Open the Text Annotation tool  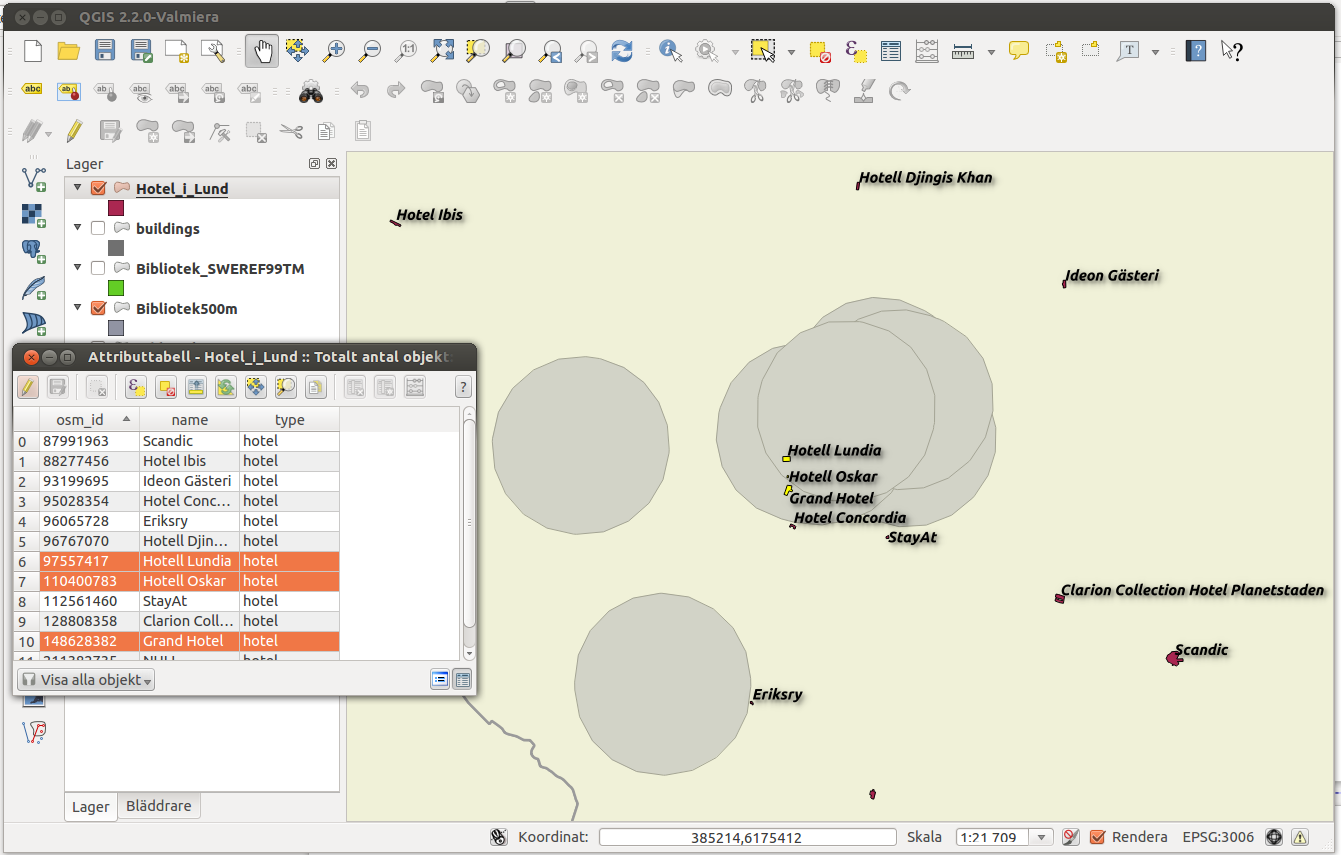pyautogui.click(x=1129, y=51)
